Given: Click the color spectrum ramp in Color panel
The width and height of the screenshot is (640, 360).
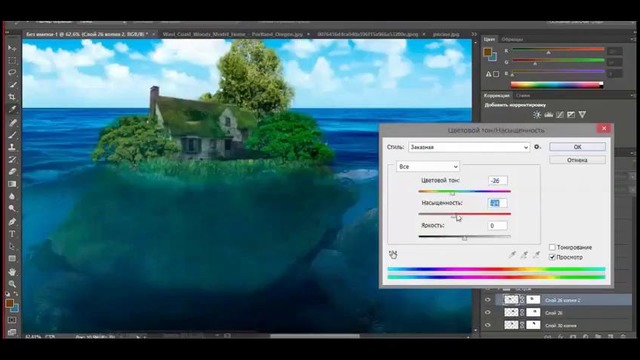Looking at the screenshot, I should pyautogui.click(x=557, y=85).
